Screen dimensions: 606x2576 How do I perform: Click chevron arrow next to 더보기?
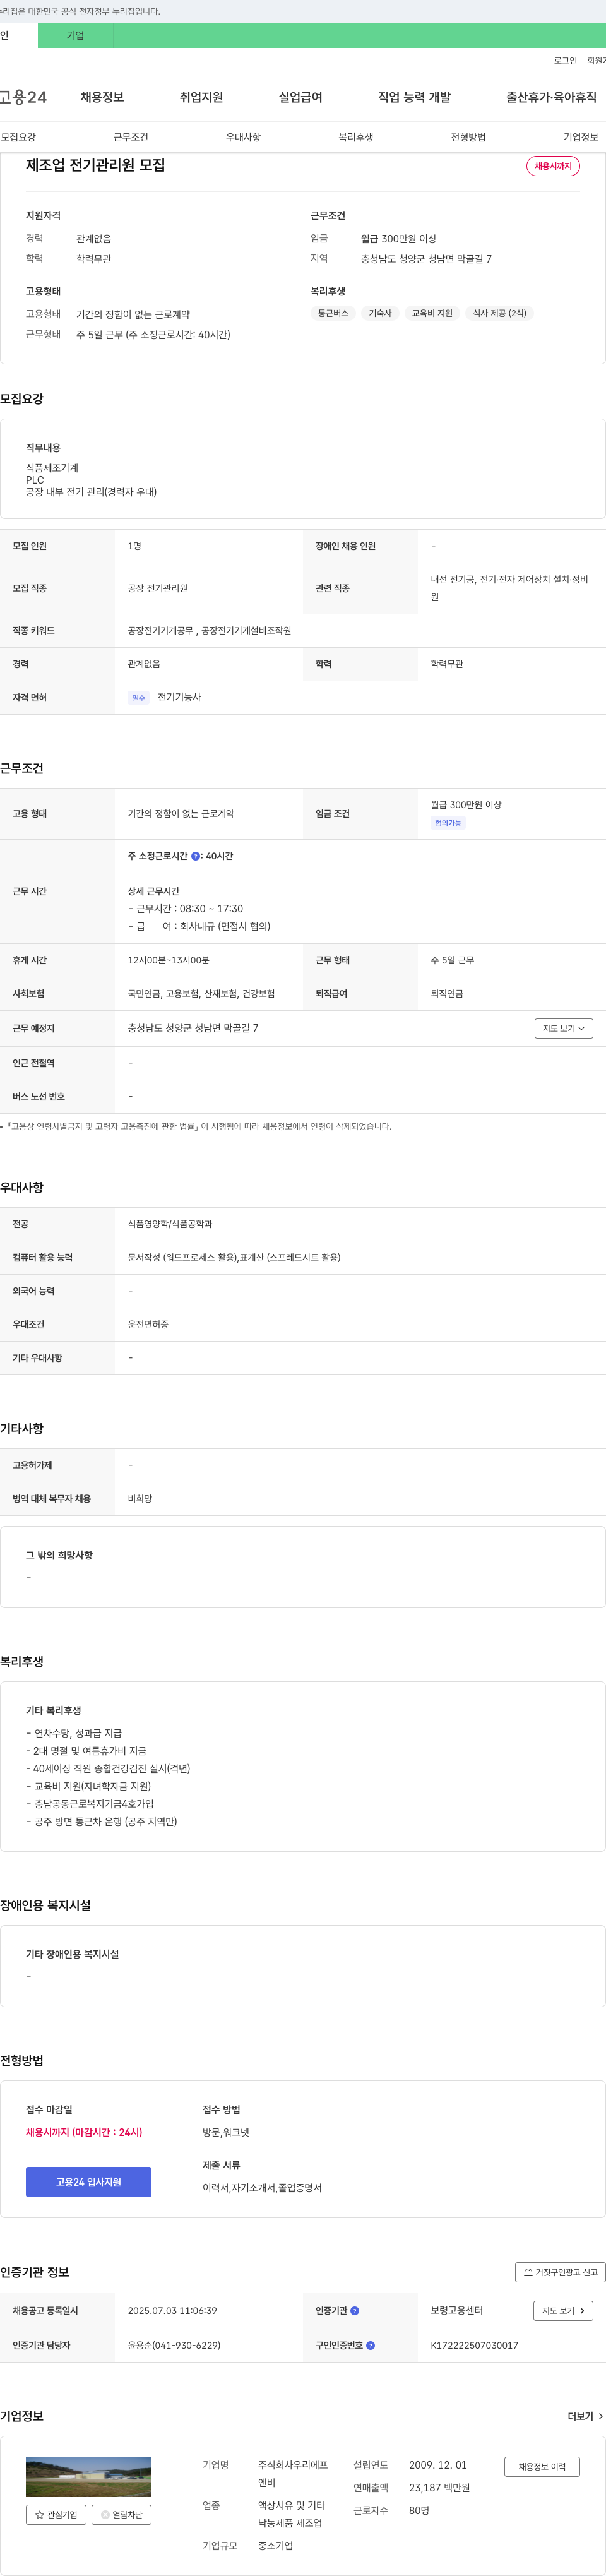pyautogui.click(x=600, y=2416)
